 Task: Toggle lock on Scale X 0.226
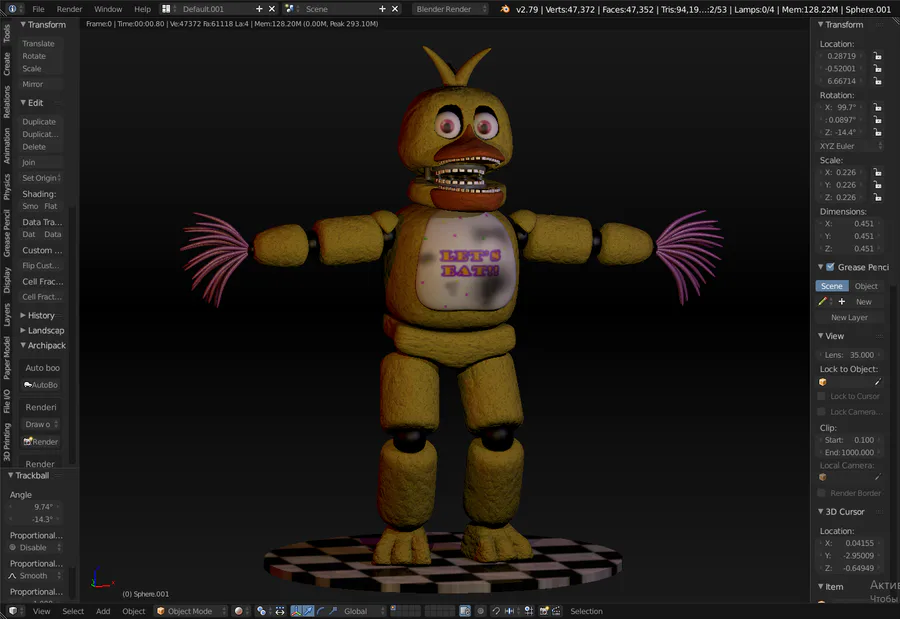(x=877, y=172)
